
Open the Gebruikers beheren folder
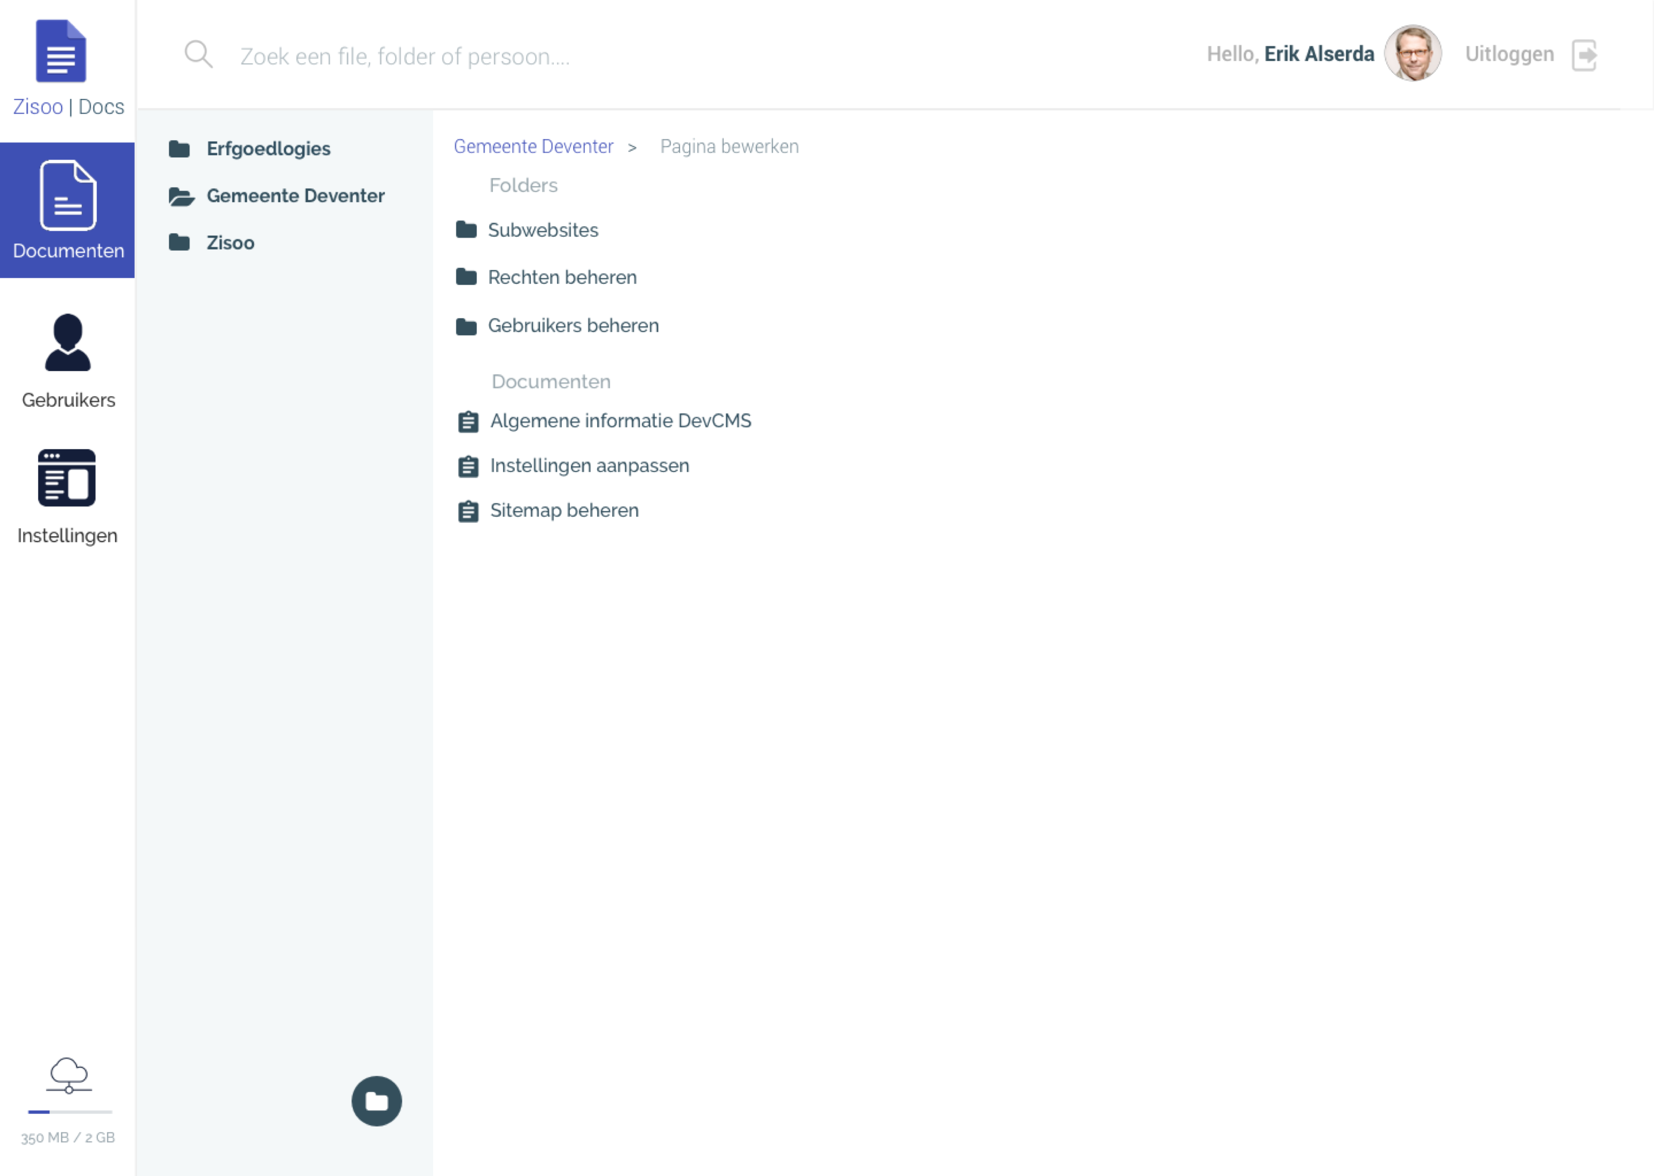pos(572,326)
